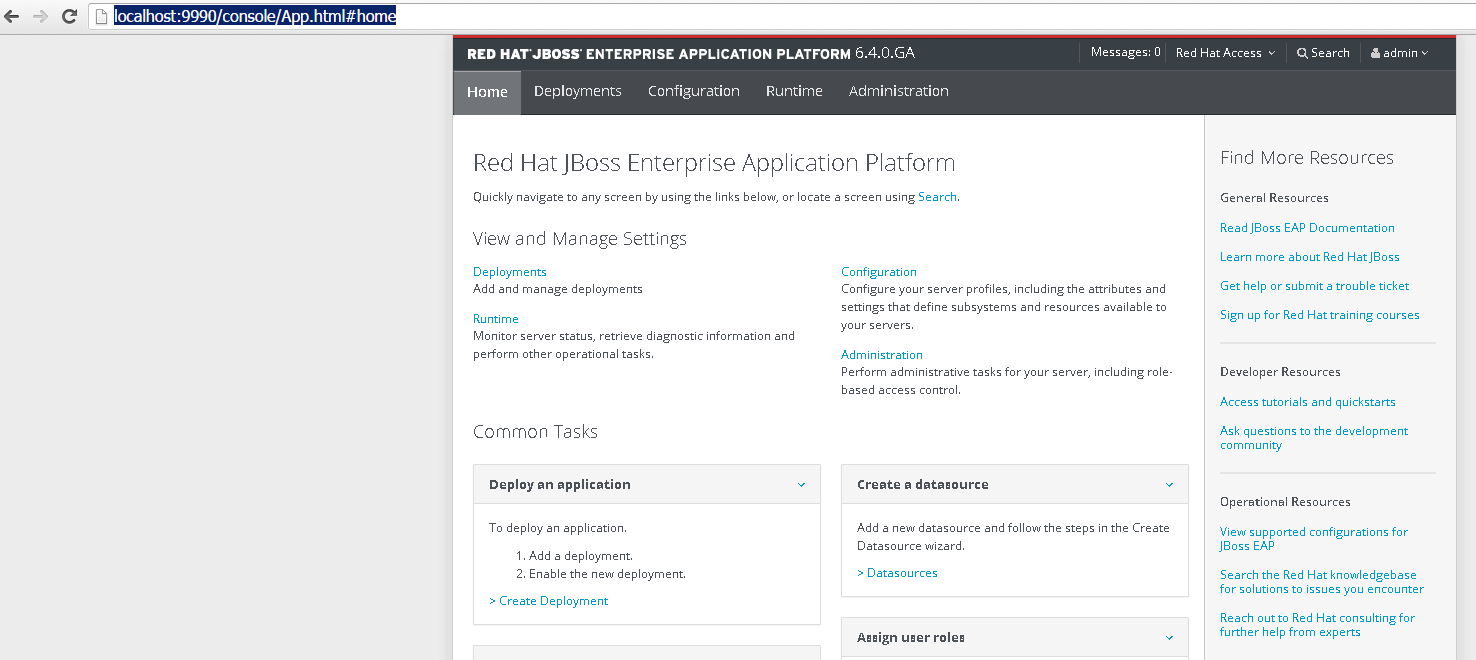This screenshot has height=660, width=1476.
Task: Open the admin user menu
Action: [x=1399, y=53]
